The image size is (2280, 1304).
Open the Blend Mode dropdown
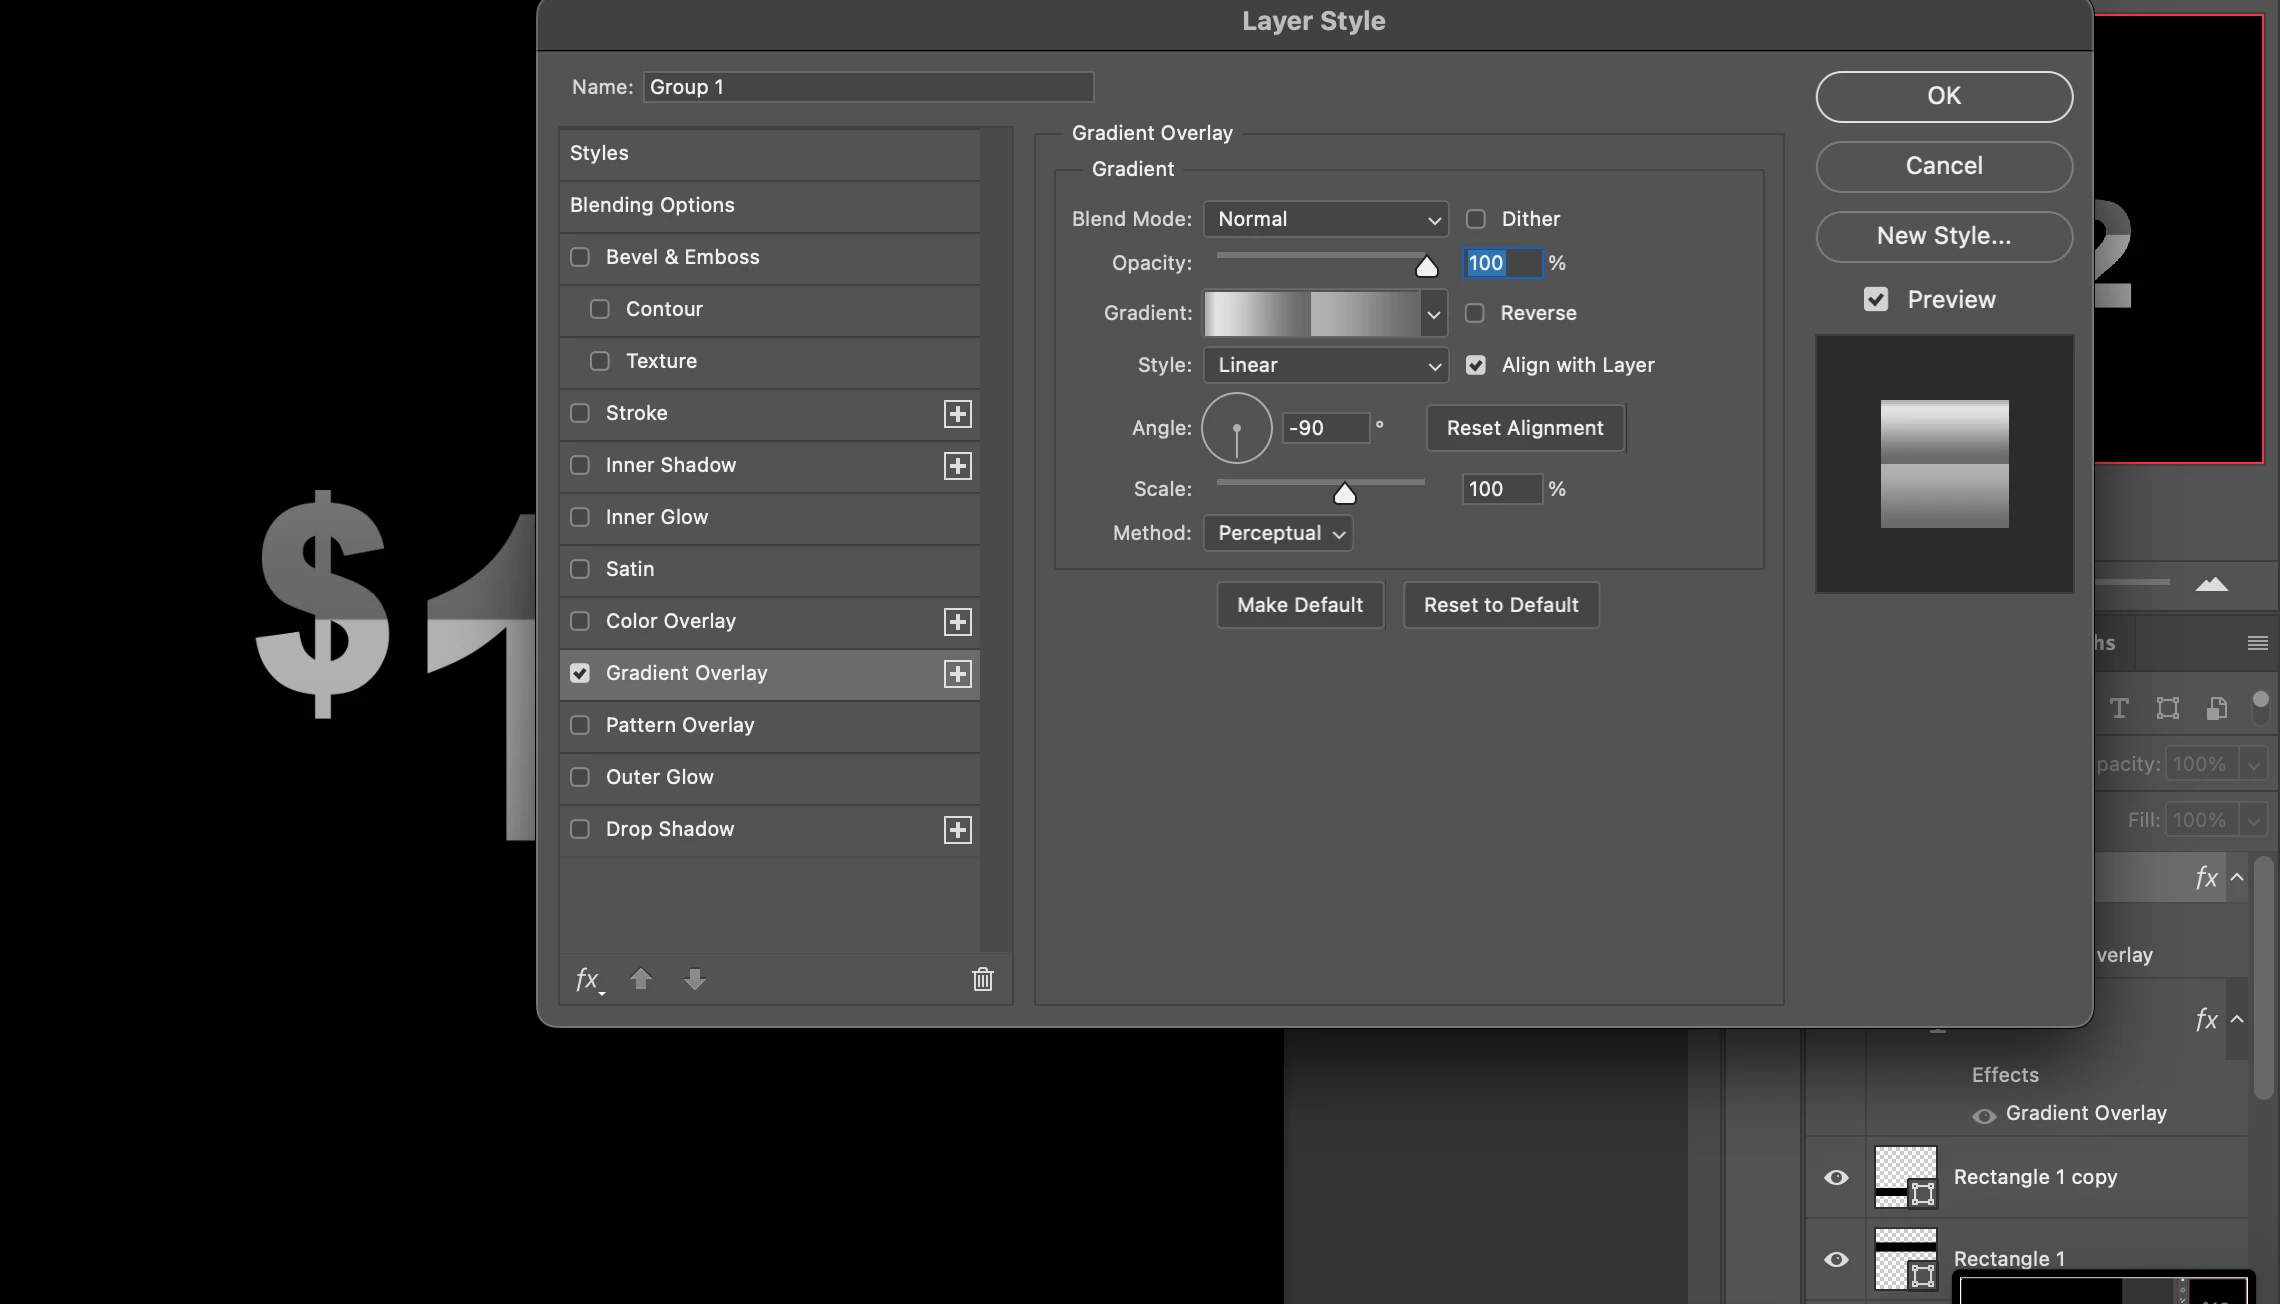click(x=1325, y=219)
